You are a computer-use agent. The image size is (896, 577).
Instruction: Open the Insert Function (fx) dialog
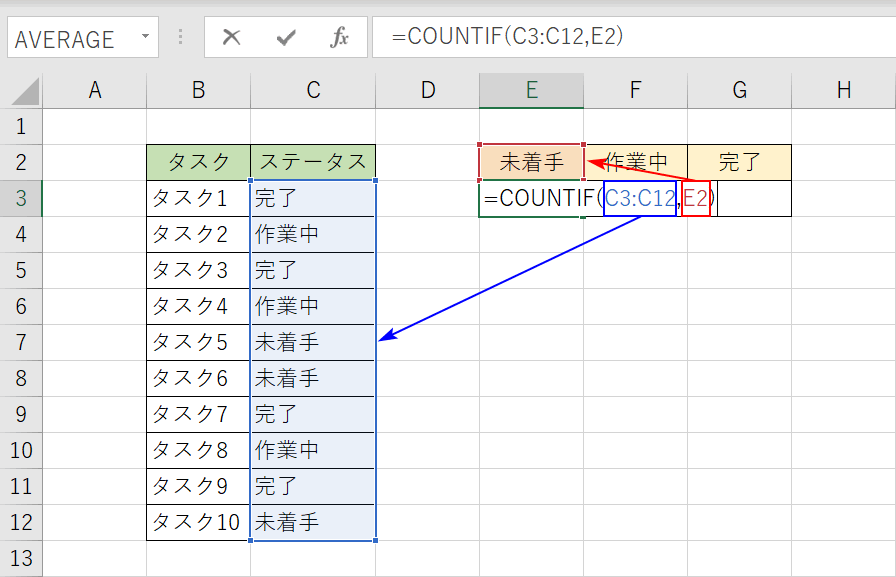[x=340, y=38]
